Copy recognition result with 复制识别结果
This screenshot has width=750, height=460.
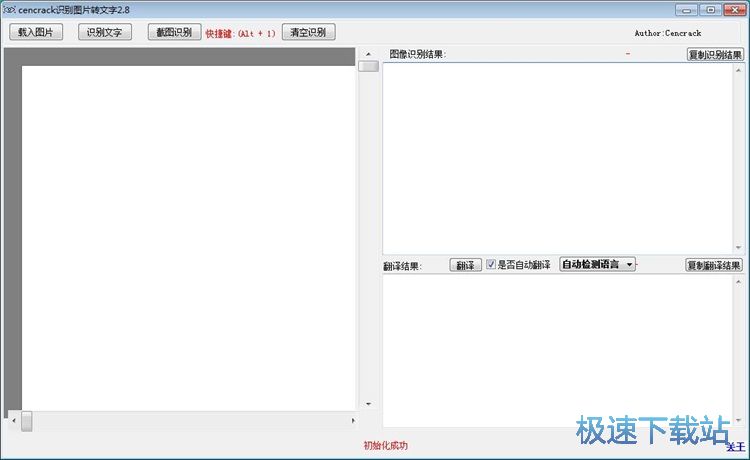coord(715,55)
